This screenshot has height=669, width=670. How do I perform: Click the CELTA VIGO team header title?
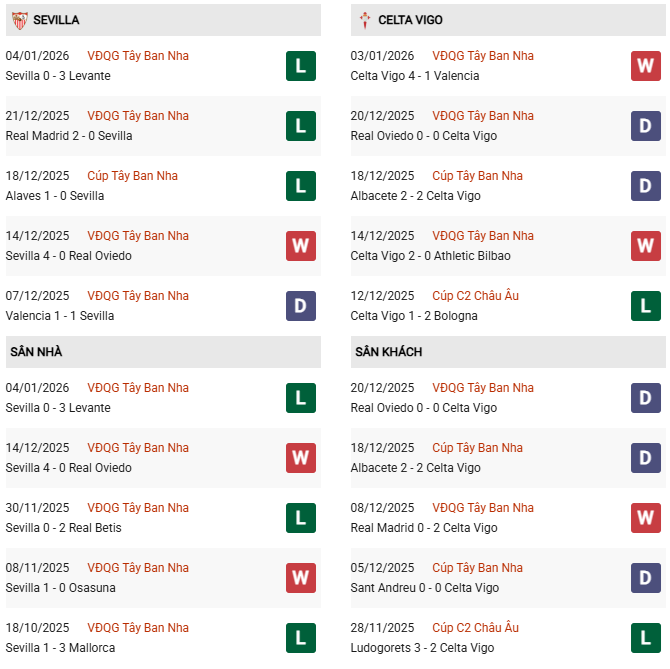coord(410,20)
